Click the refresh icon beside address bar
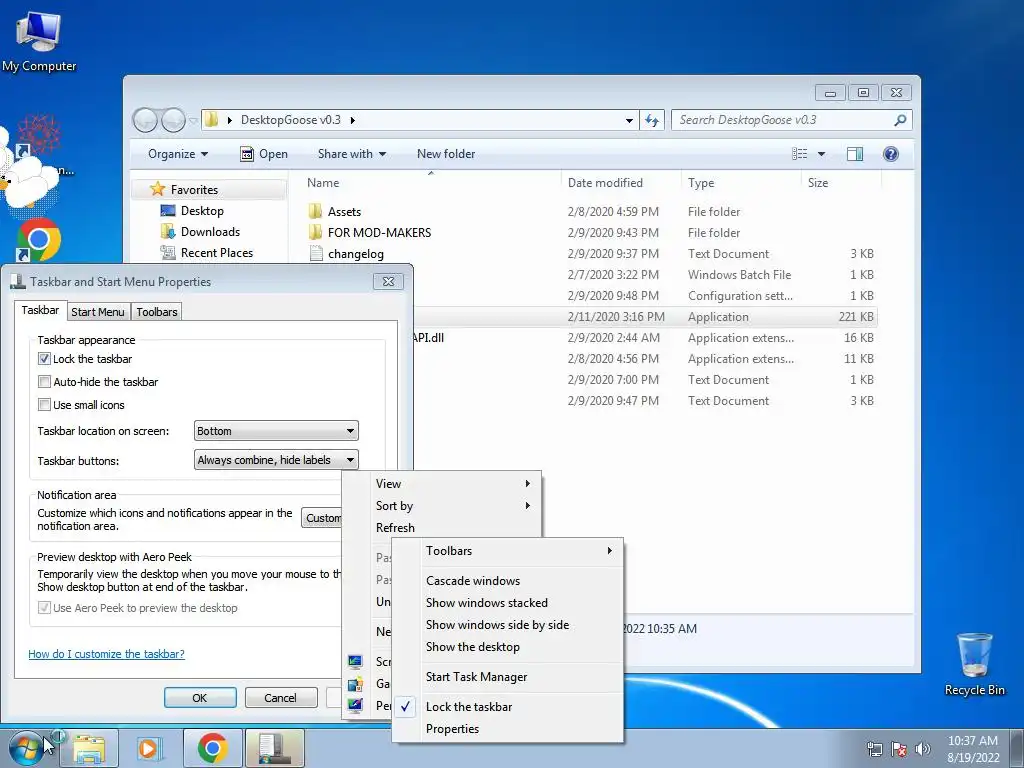 (x=652, y=120)
